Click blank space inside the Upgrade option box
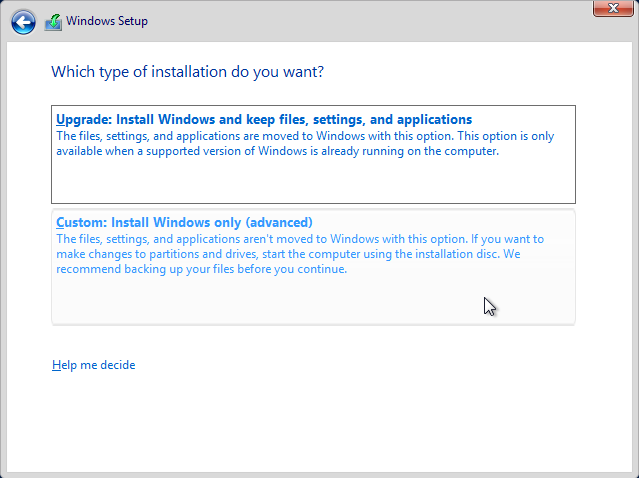The height and width of the screenshot is (478, 639). tap(313, 181)
